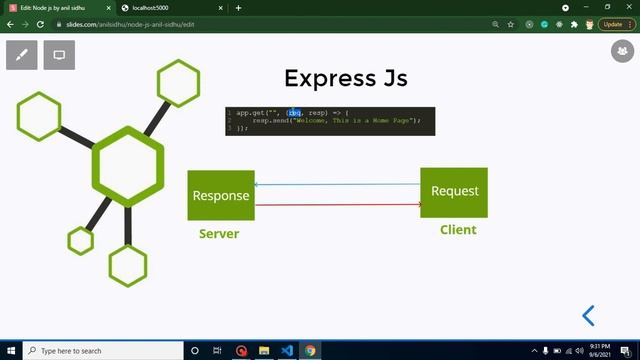
Task: View site lock information icon
Action: [x=59, y=24]
